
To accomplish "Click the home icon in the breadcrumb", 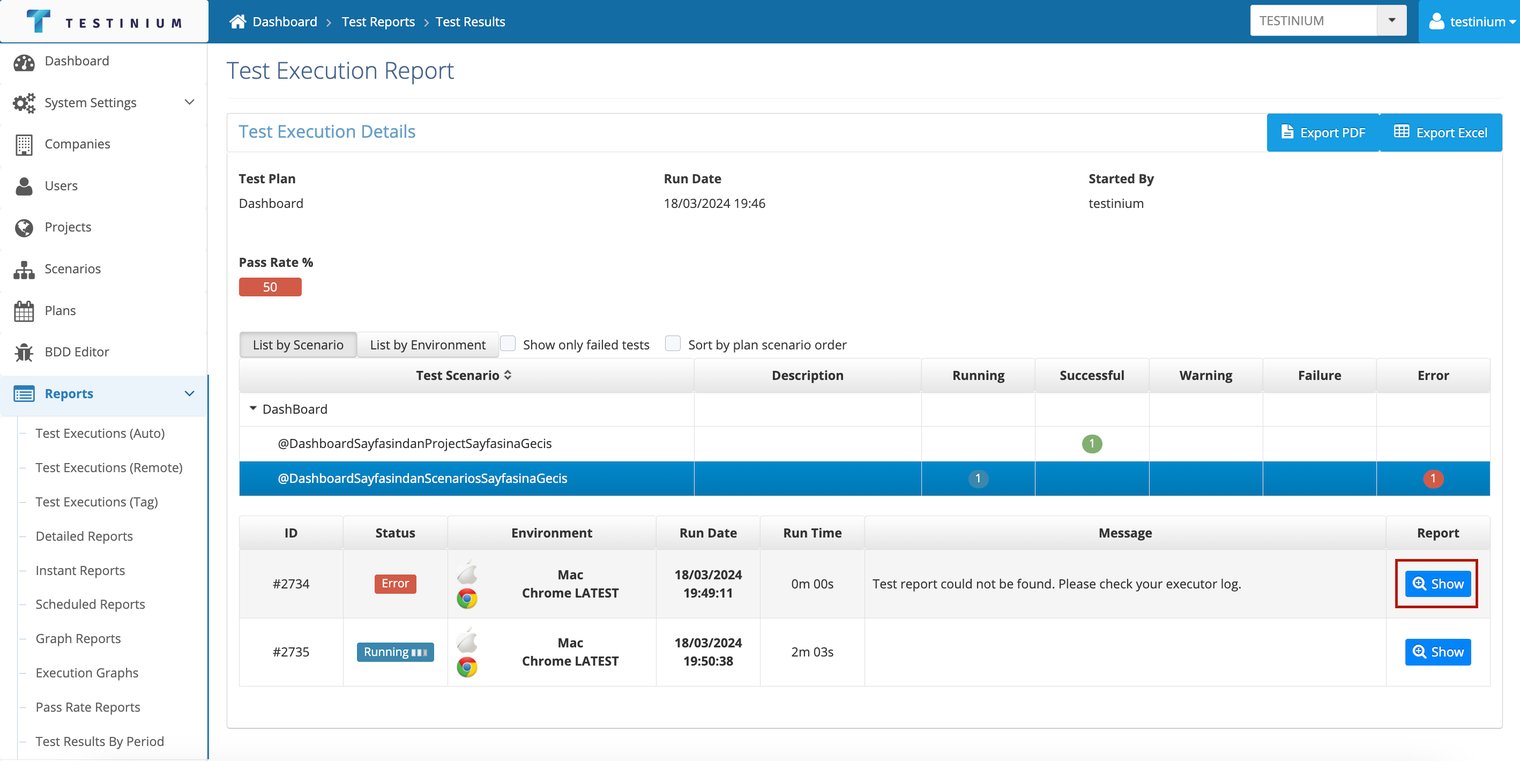I will point(238,21).
